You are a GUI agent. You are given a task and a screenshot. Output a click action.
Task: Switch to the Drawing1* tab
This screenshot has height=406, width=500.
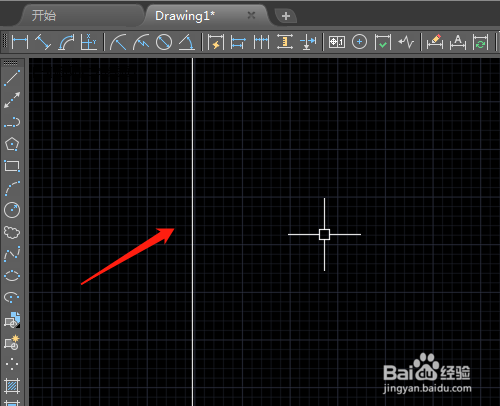(185, 16)
